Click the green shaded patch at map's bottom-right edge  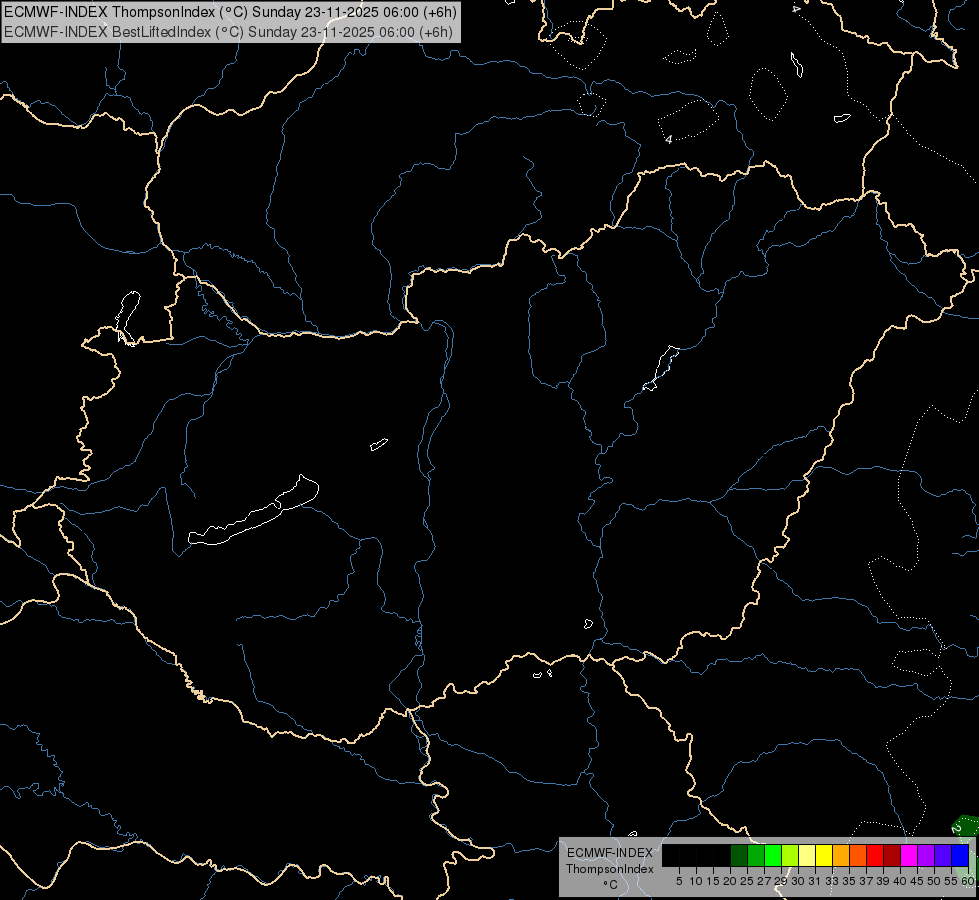[x=966, y=825]
